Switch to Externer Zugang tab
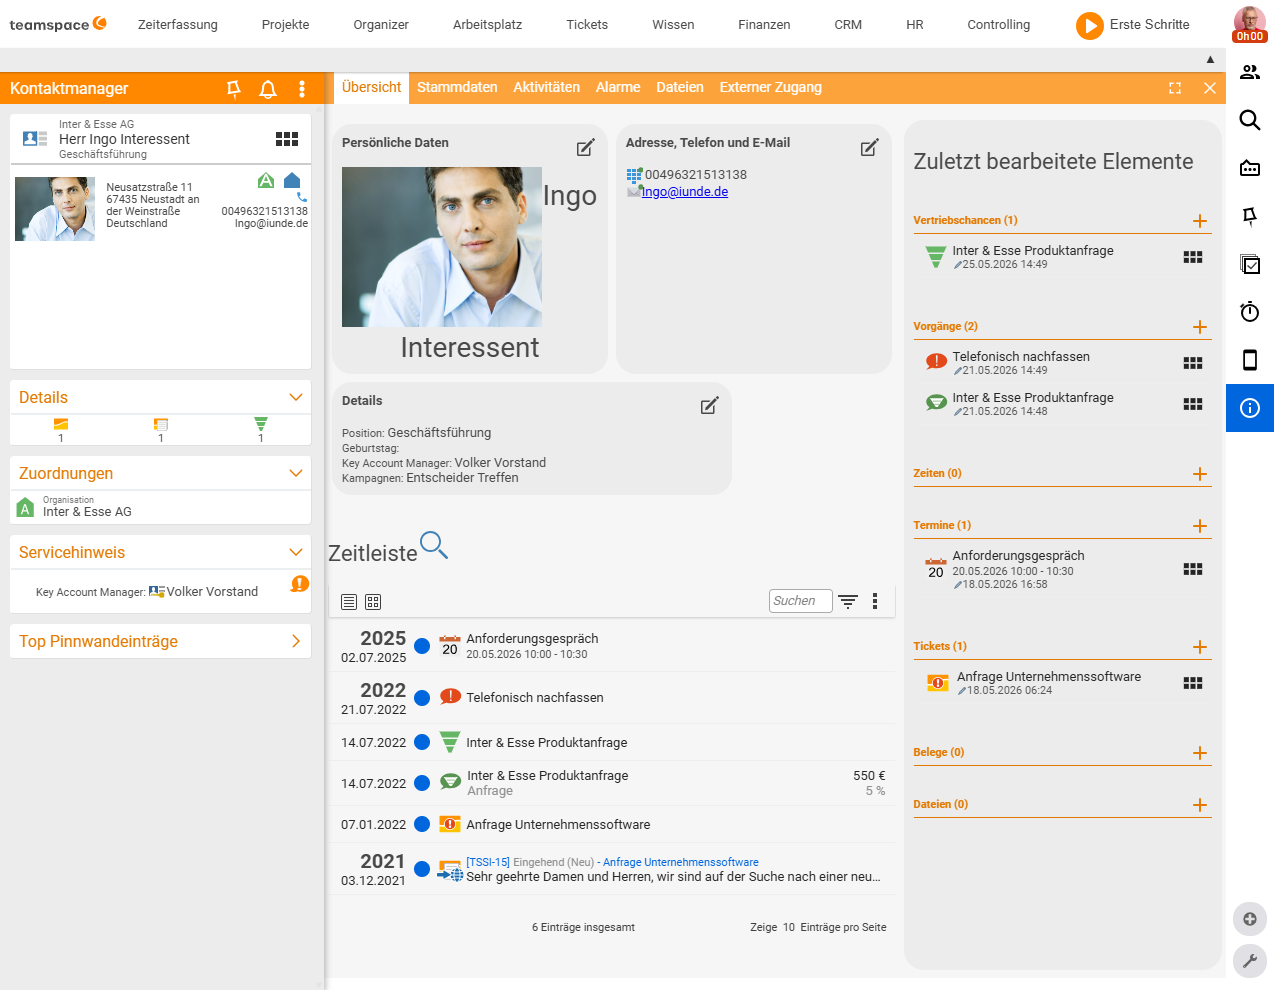The height and width of the screenshot is (990, 1274). tap(771, 88)
